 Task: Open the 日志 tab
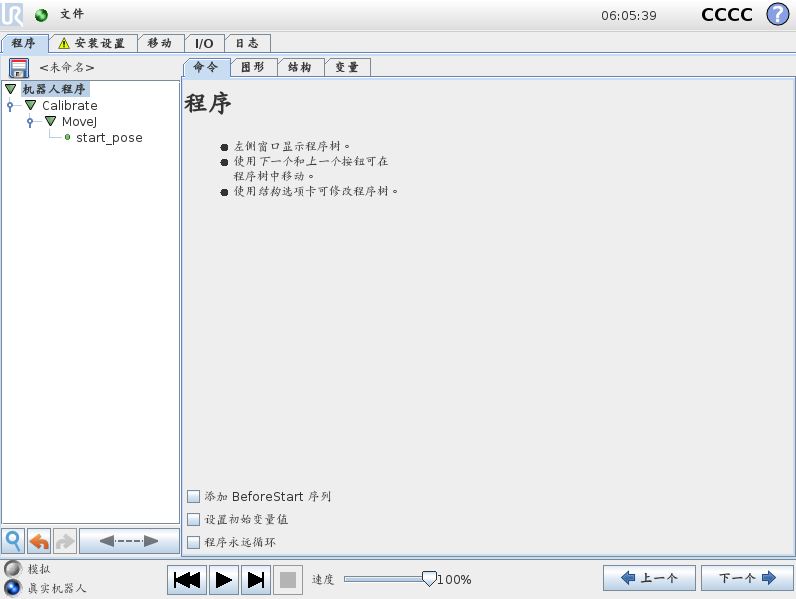click(x=247, y=44)
